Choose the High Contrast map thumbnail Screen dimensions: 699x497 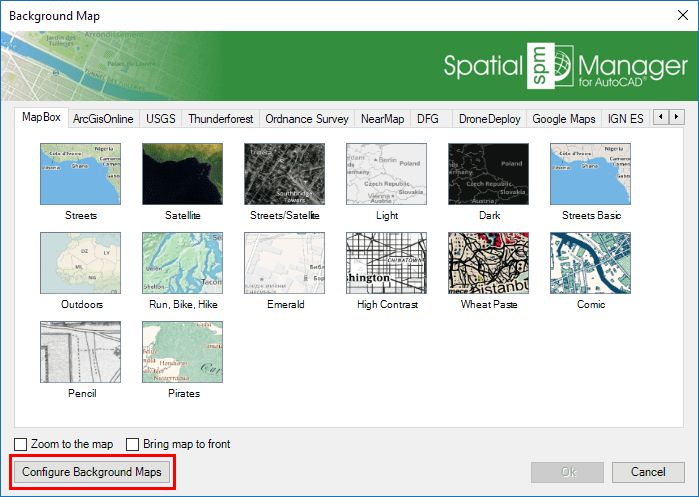coord(386,263)
